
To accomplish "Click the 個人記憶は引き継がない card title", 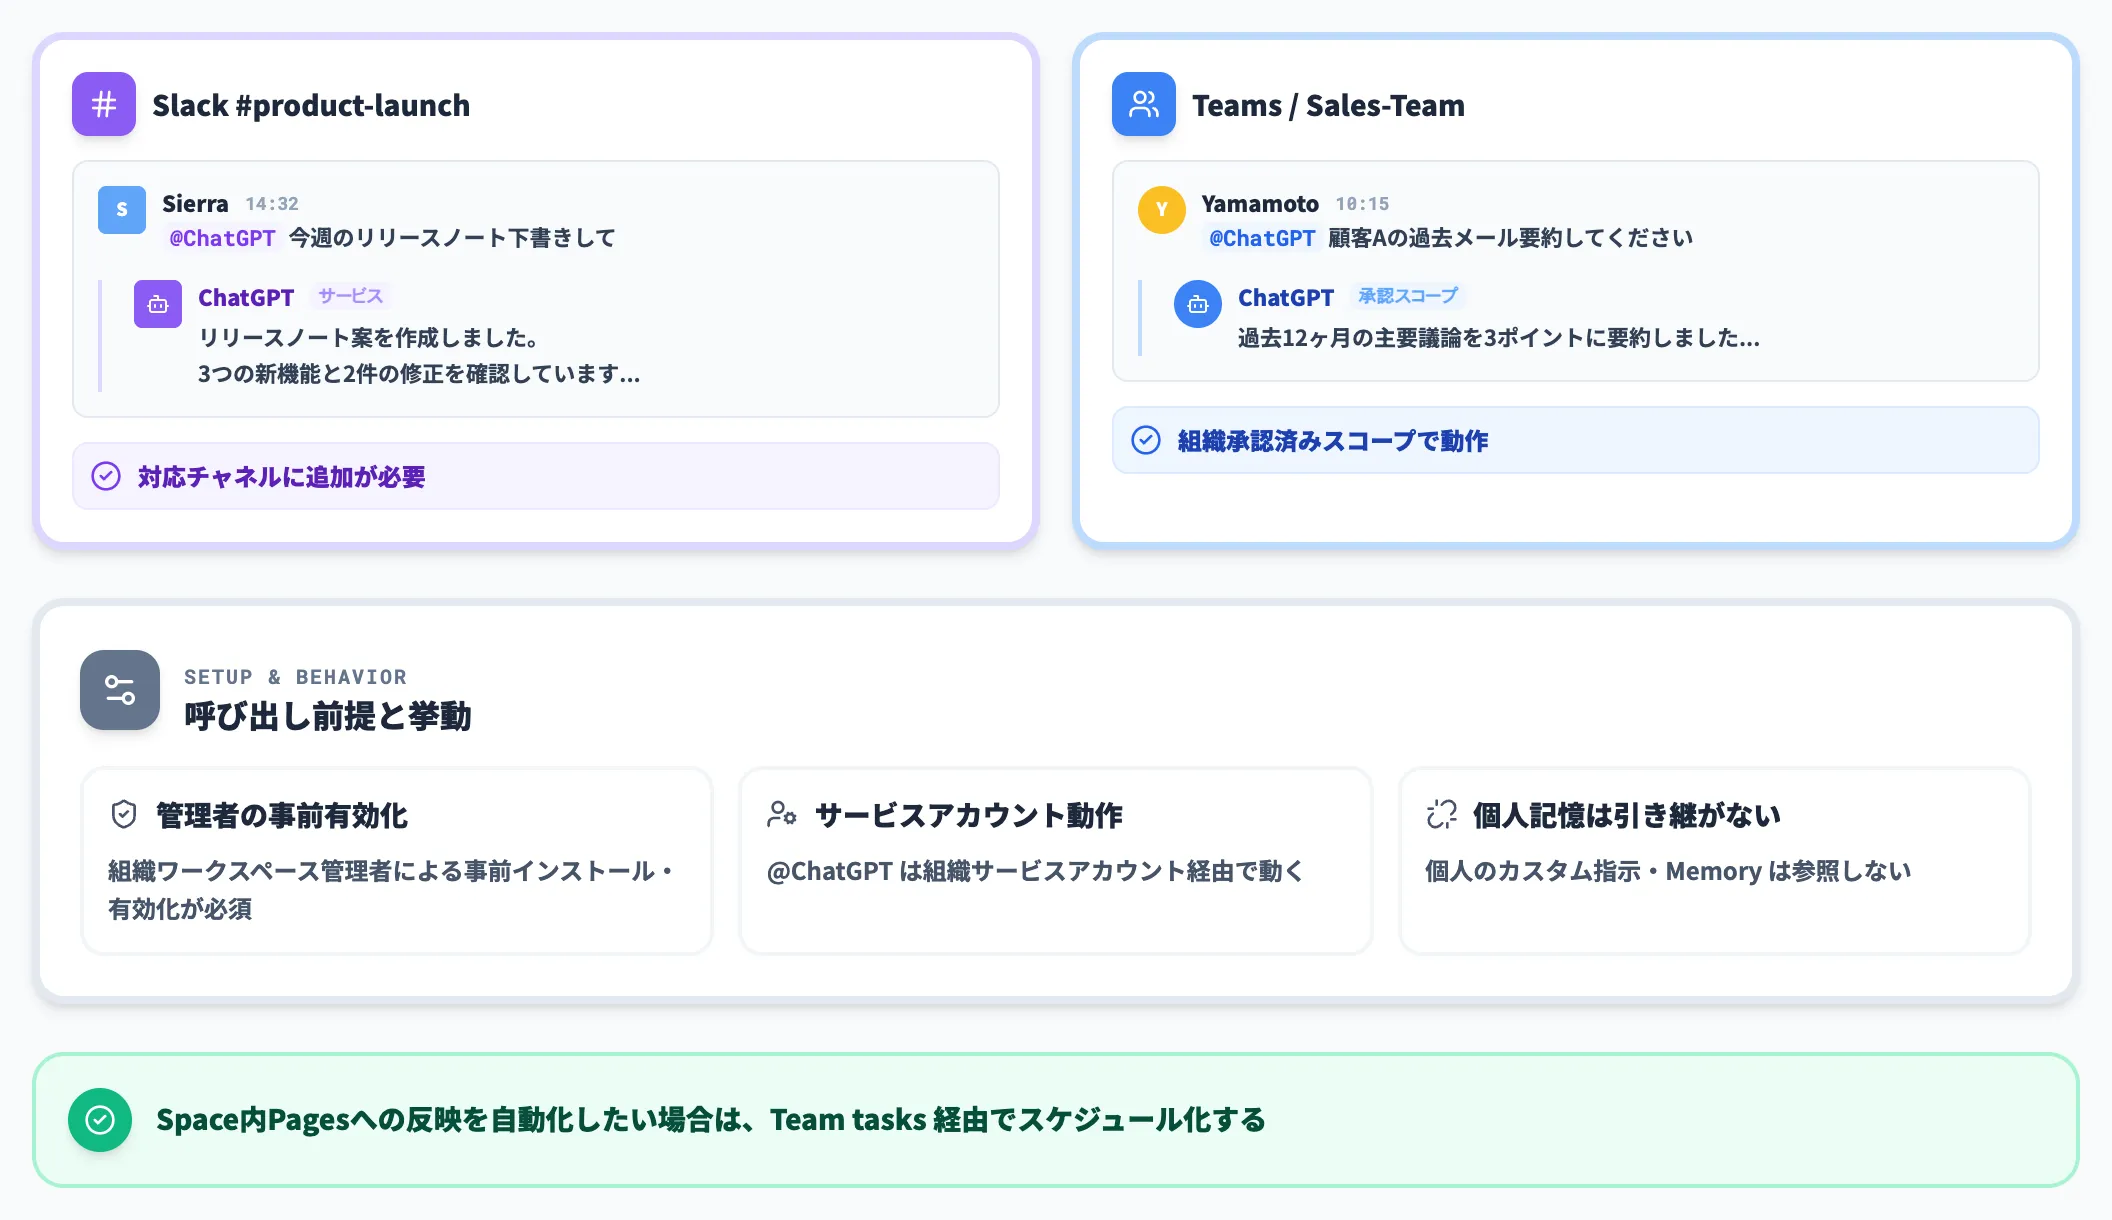I will click(1626, 815).
